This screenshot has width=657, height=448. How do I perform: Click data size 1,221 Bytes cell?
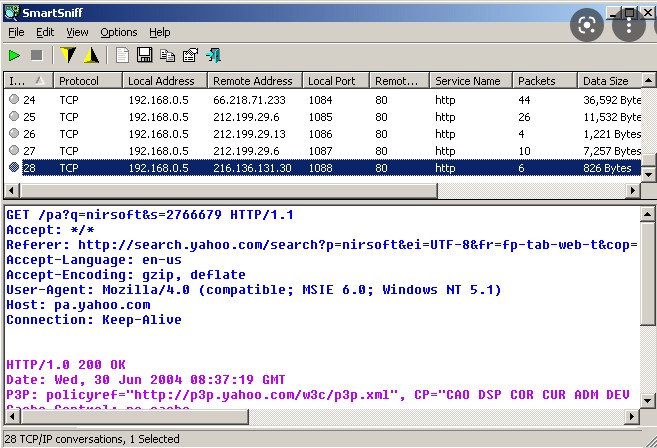(x=612, y=134)
